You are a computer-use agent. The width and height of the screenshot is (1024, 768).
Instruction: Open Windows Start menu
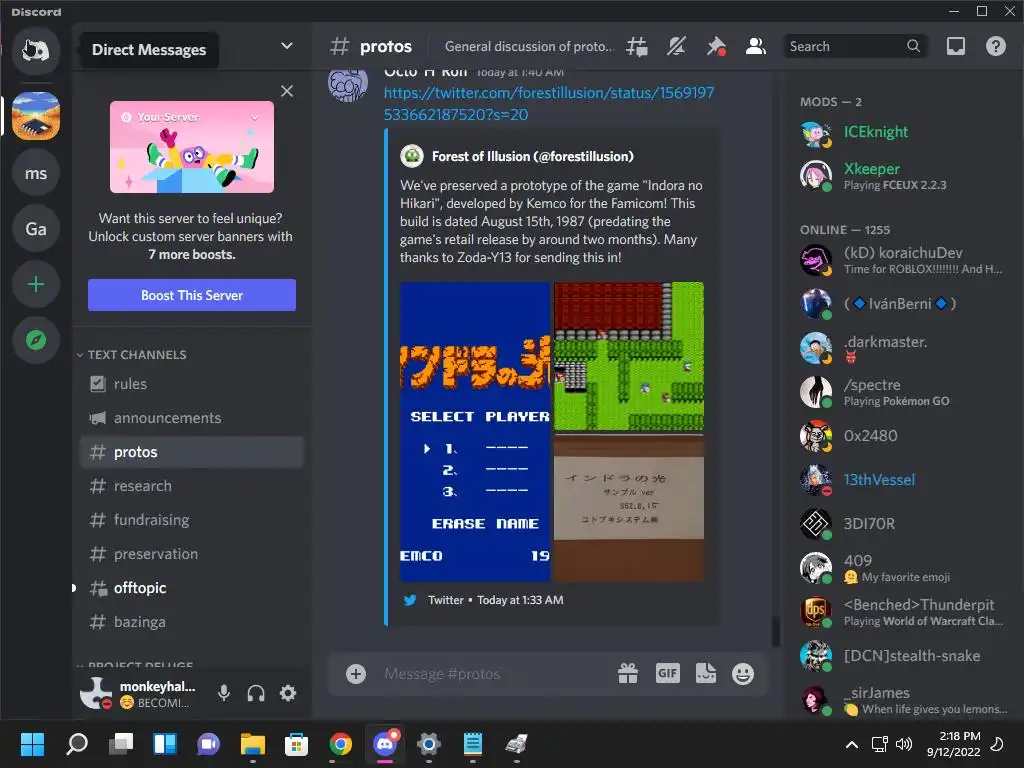pyautogui.click(x=32, y=744)
